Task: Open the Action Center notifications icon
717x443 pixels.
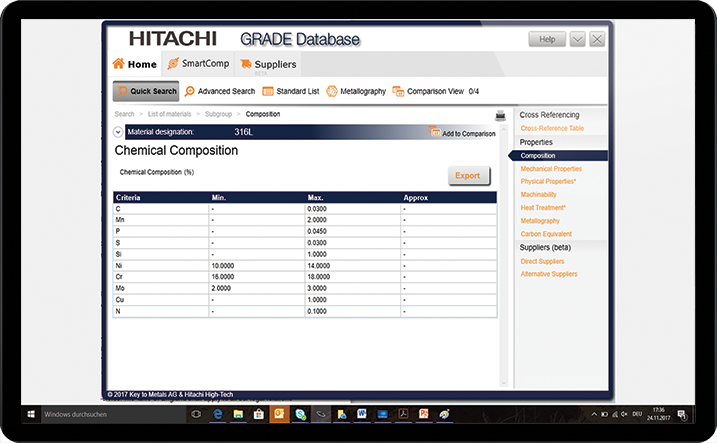Action: (x=682, y=415)
